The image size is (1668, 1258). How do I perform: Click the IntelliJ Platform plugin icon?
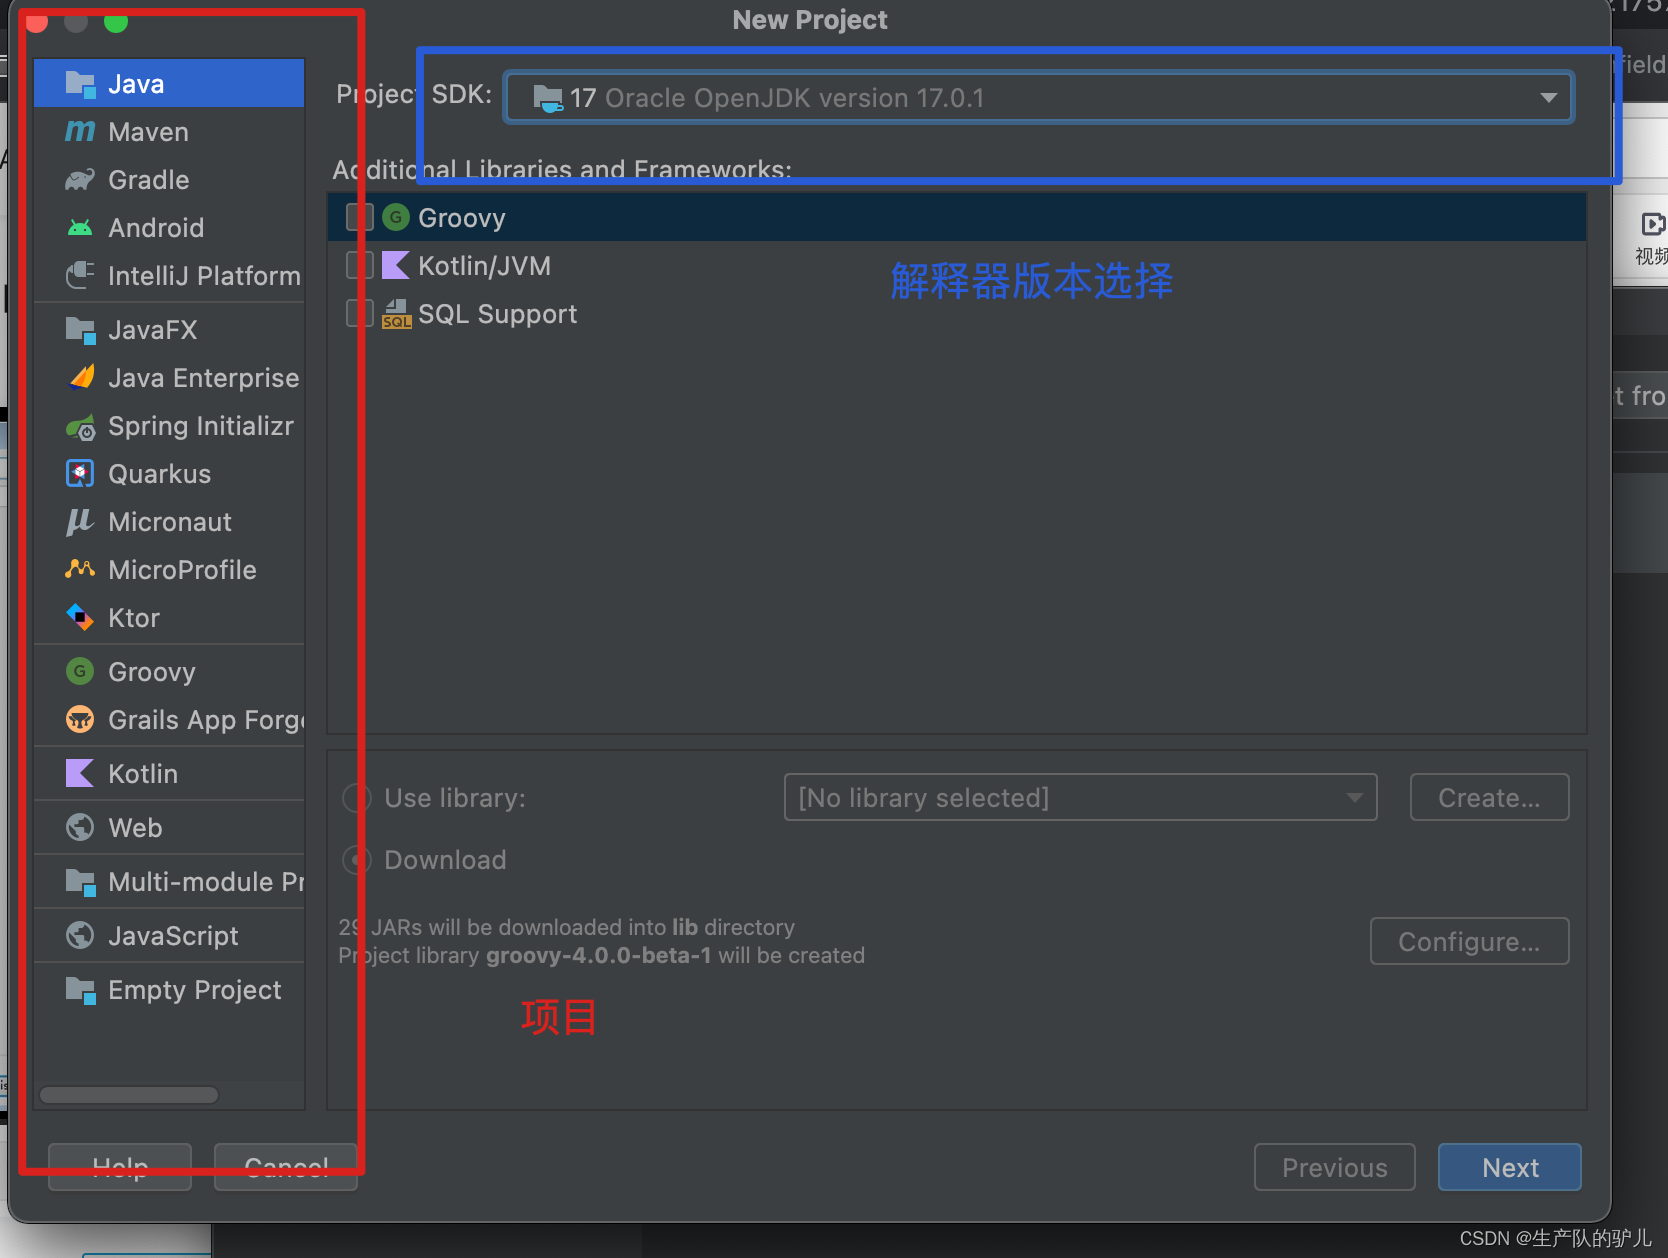click(x=80, y=275)
